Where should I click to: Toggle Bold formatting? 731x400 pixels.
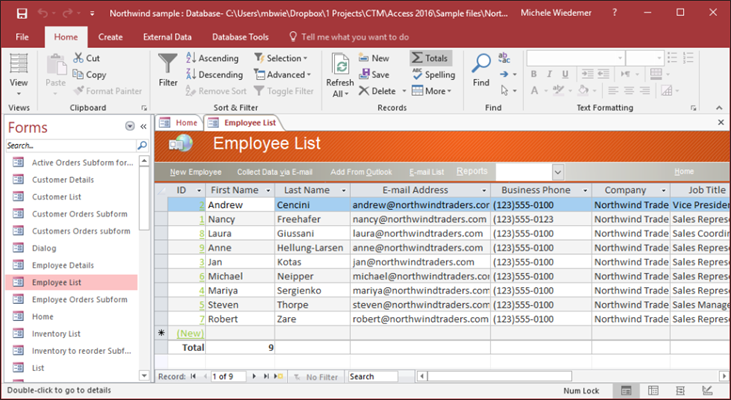534,74
